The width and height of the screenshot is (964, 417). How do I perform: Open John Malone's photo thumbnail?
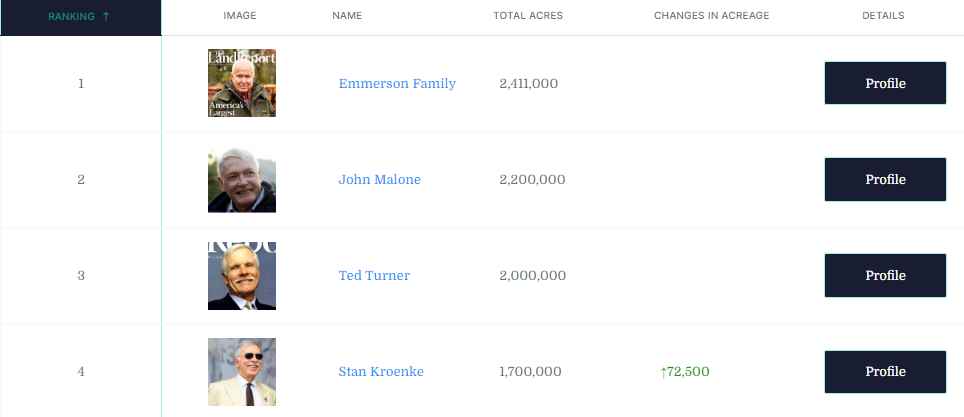point(242,180)
